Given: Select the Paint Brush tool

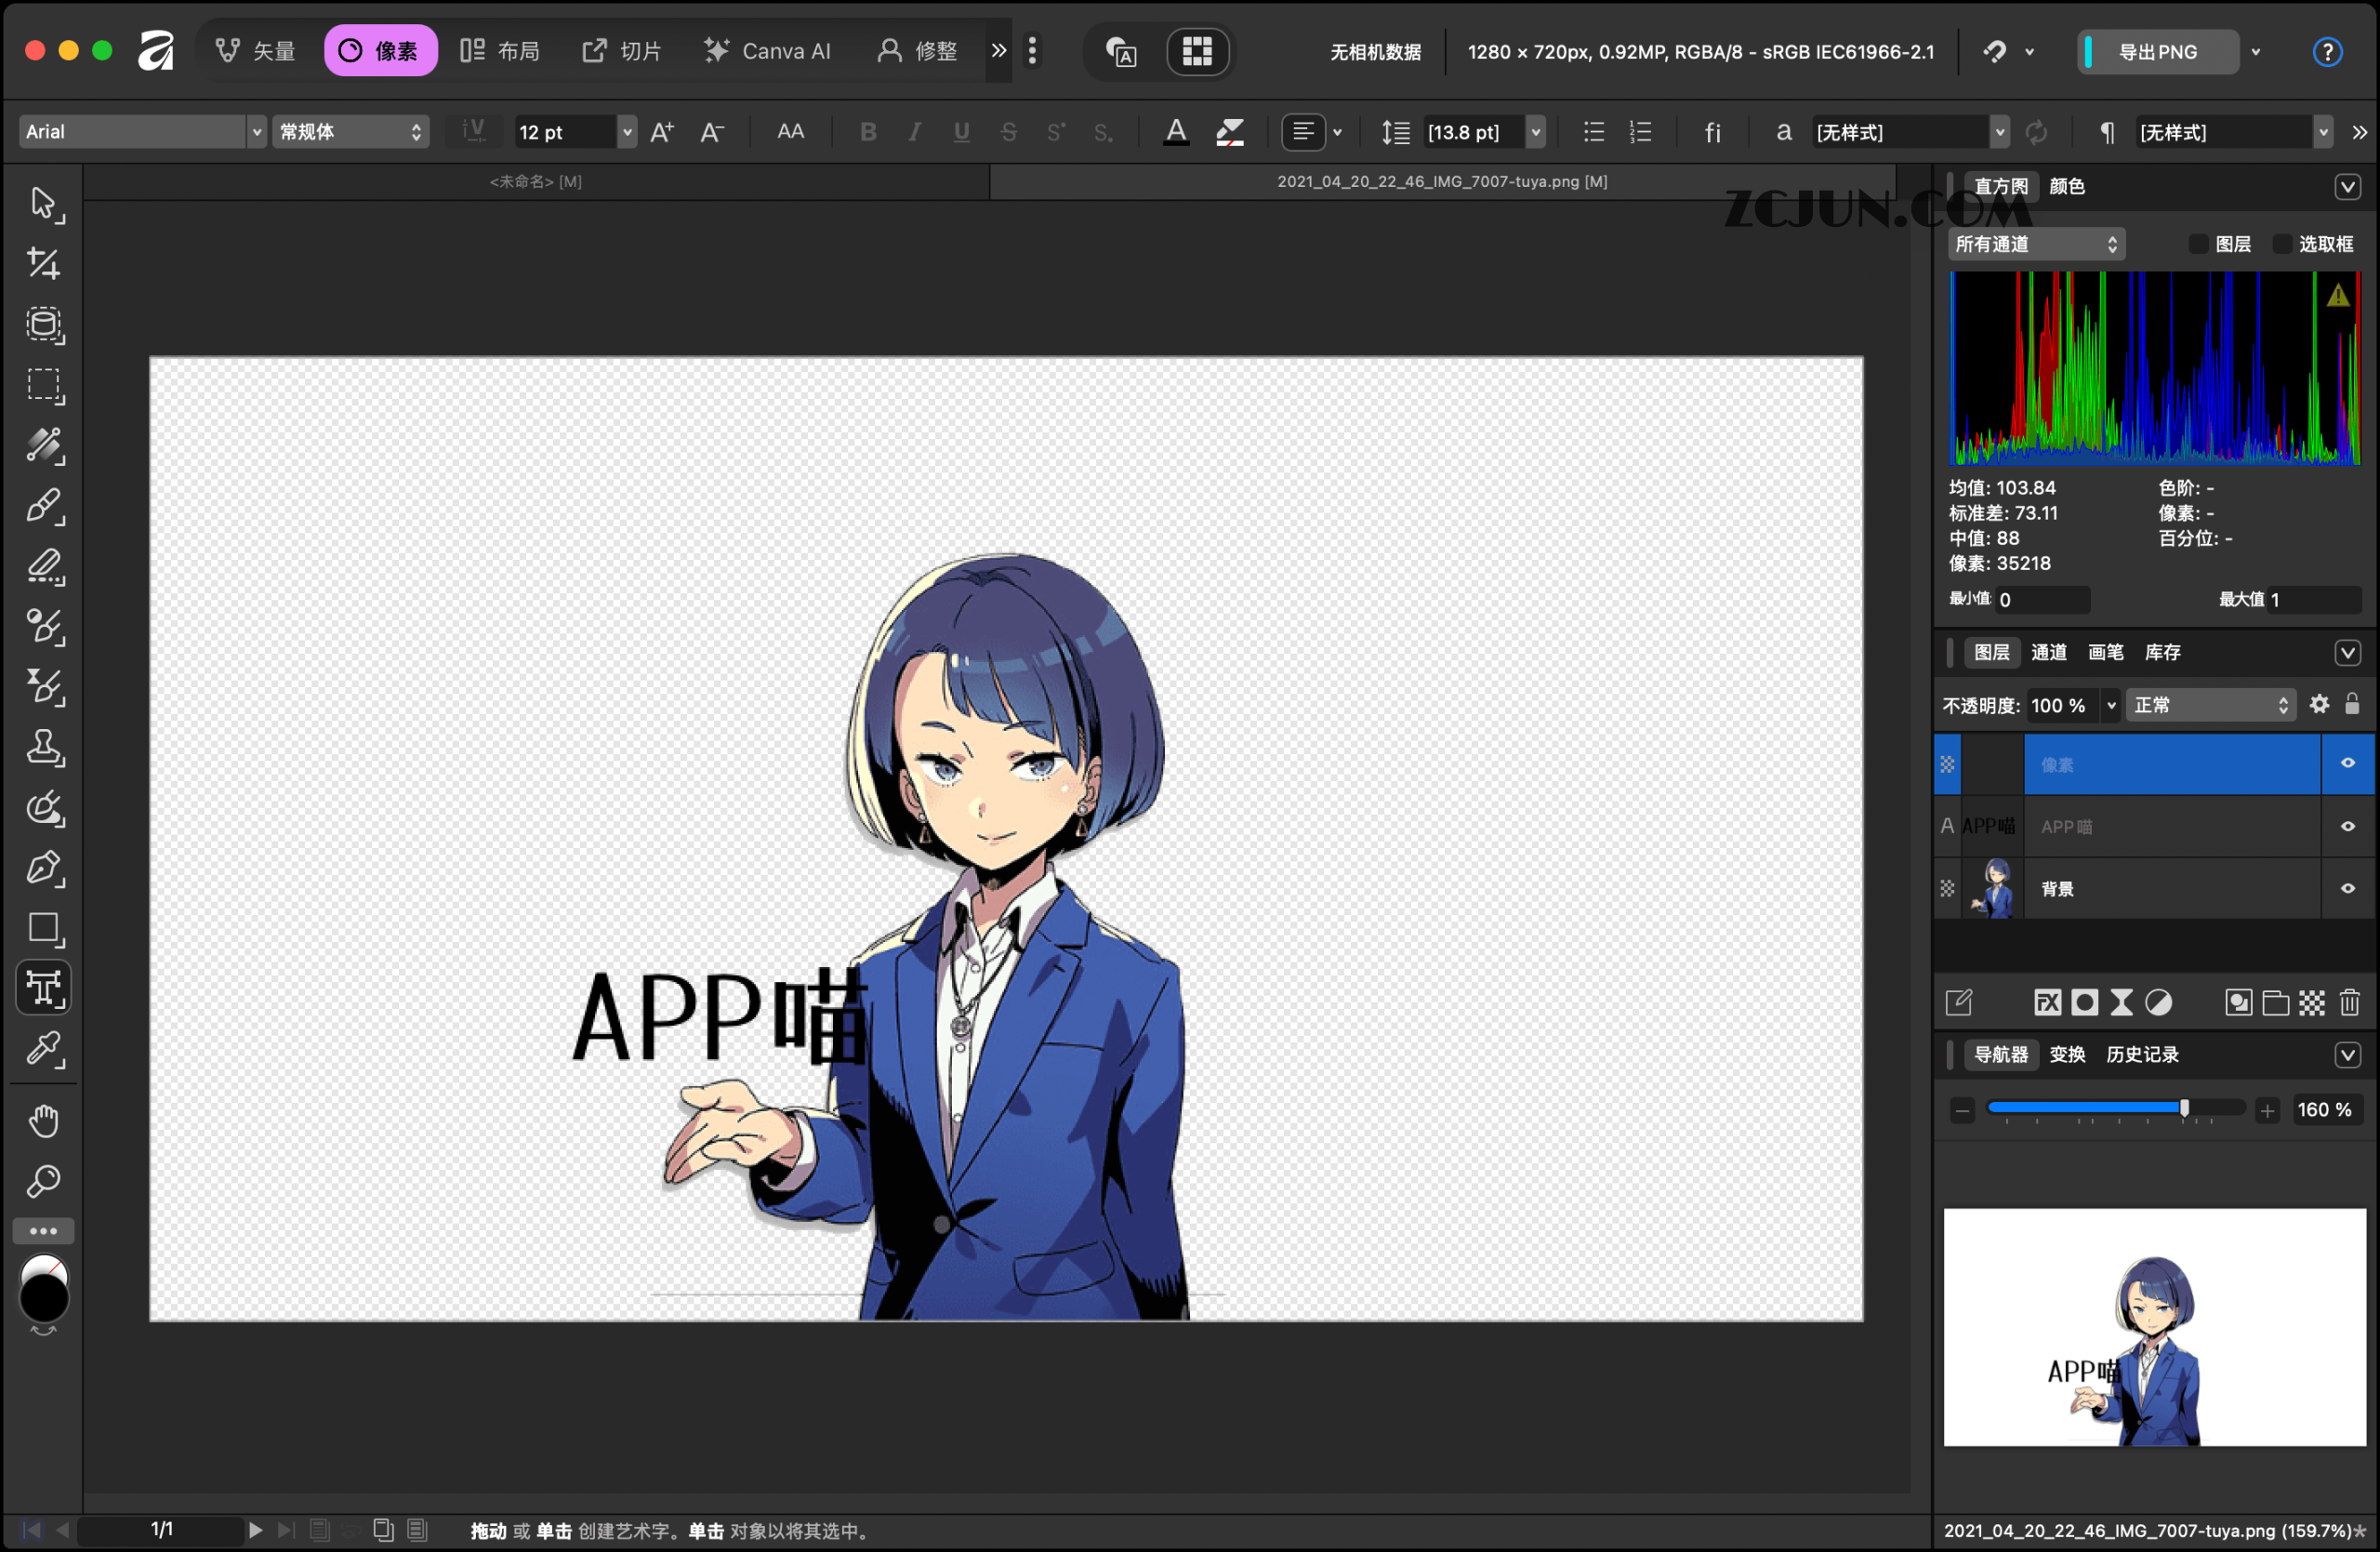Looking at the screenshot, I should (43, 506).
